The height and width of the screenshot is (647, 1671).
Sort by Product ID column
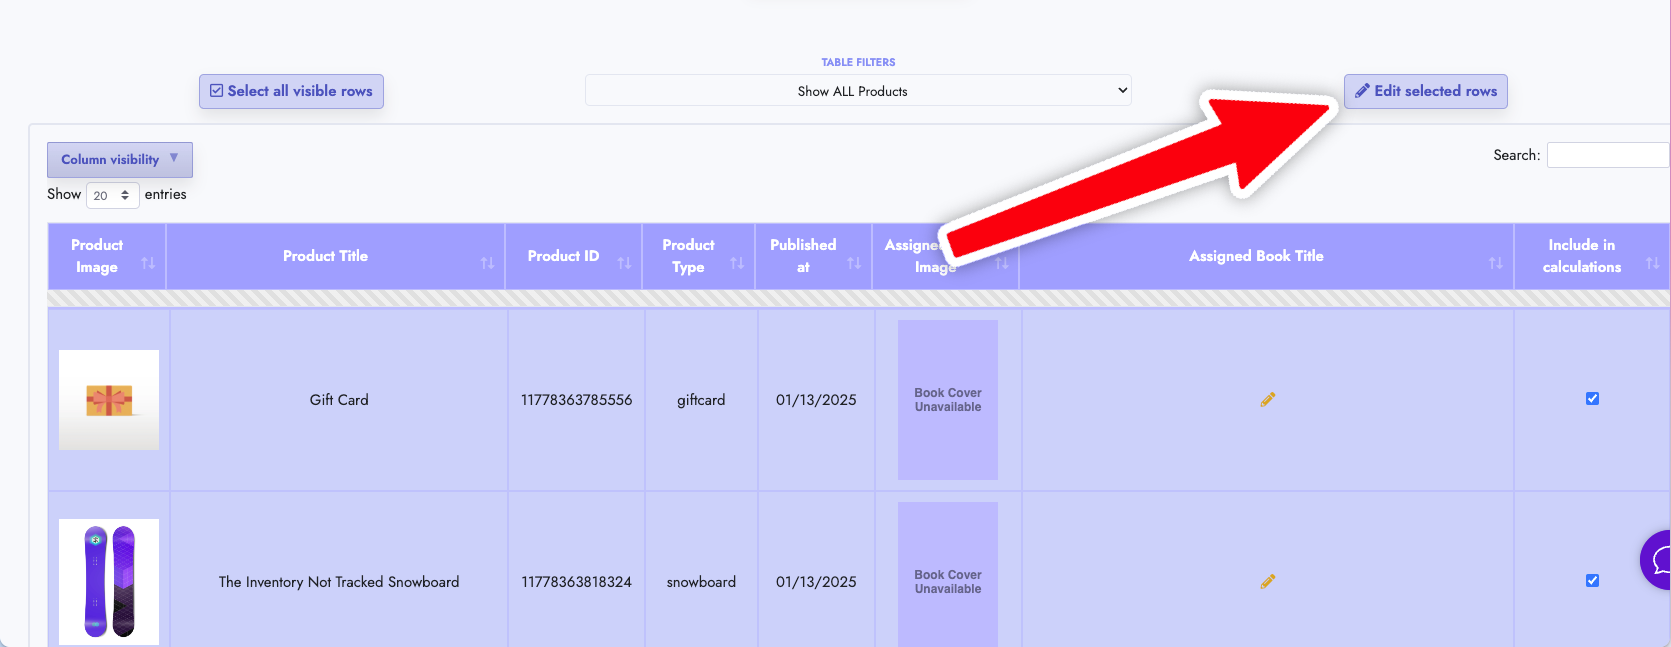pyautogui.click(x=574, y=256)
